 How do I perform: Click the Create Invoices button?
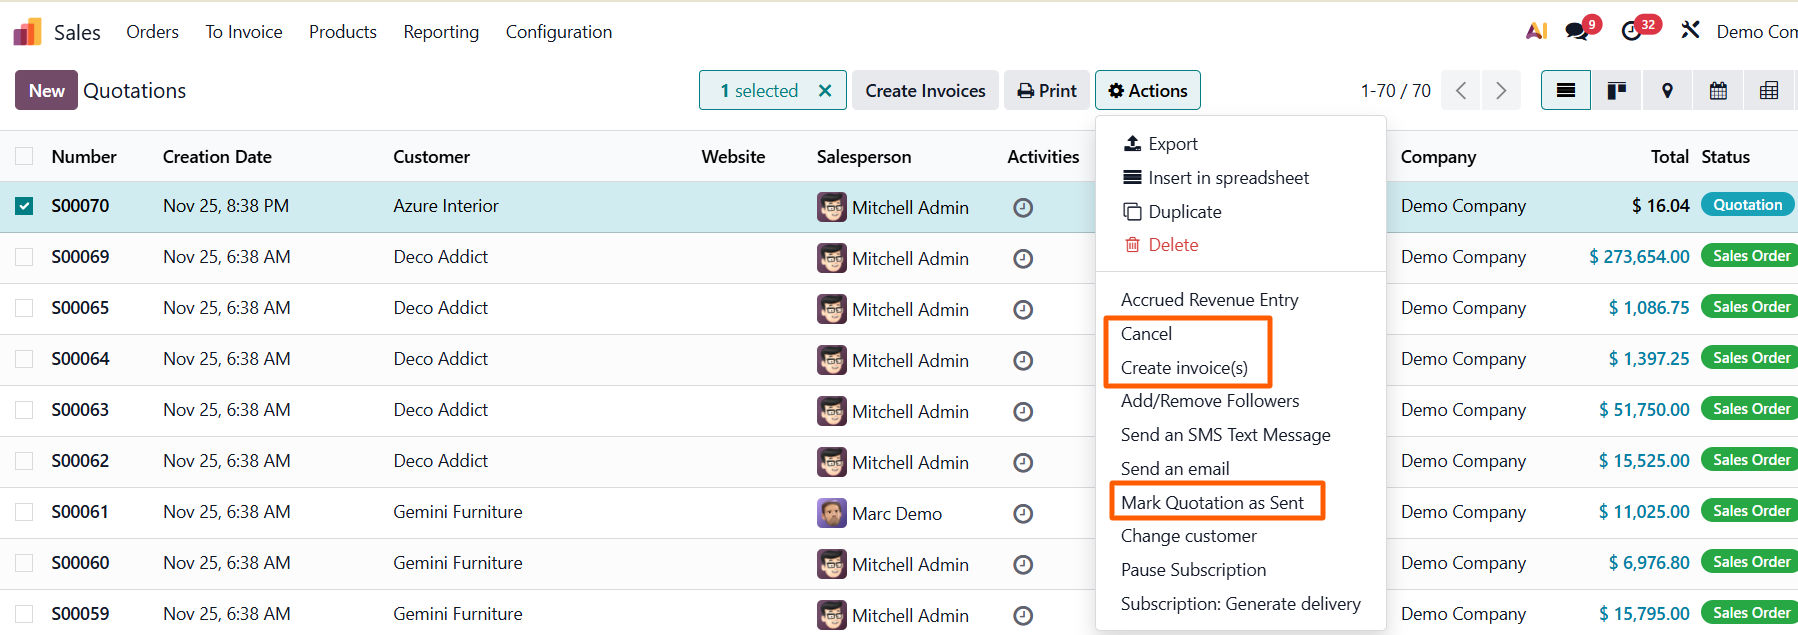coord(925,91)
